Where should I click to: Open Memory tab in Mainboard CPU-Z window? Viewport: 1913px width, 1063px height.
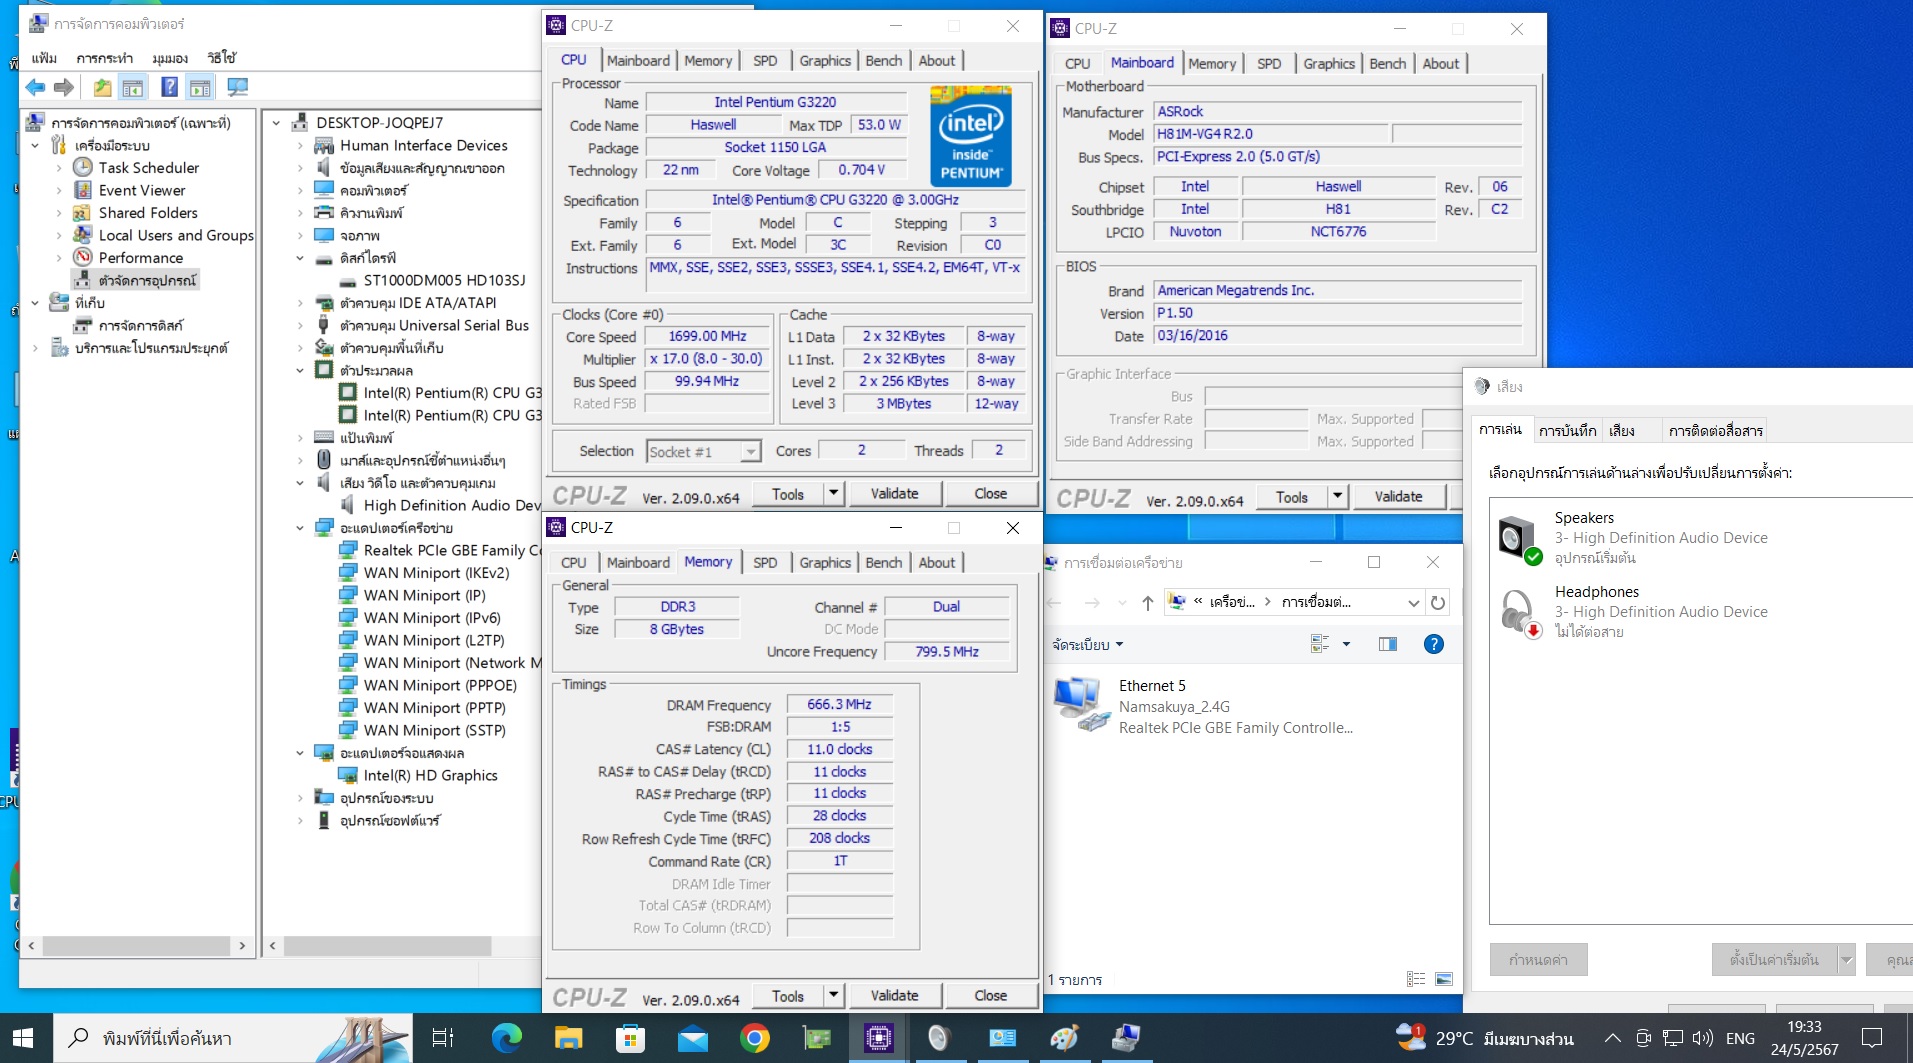tap(1212, 64)
